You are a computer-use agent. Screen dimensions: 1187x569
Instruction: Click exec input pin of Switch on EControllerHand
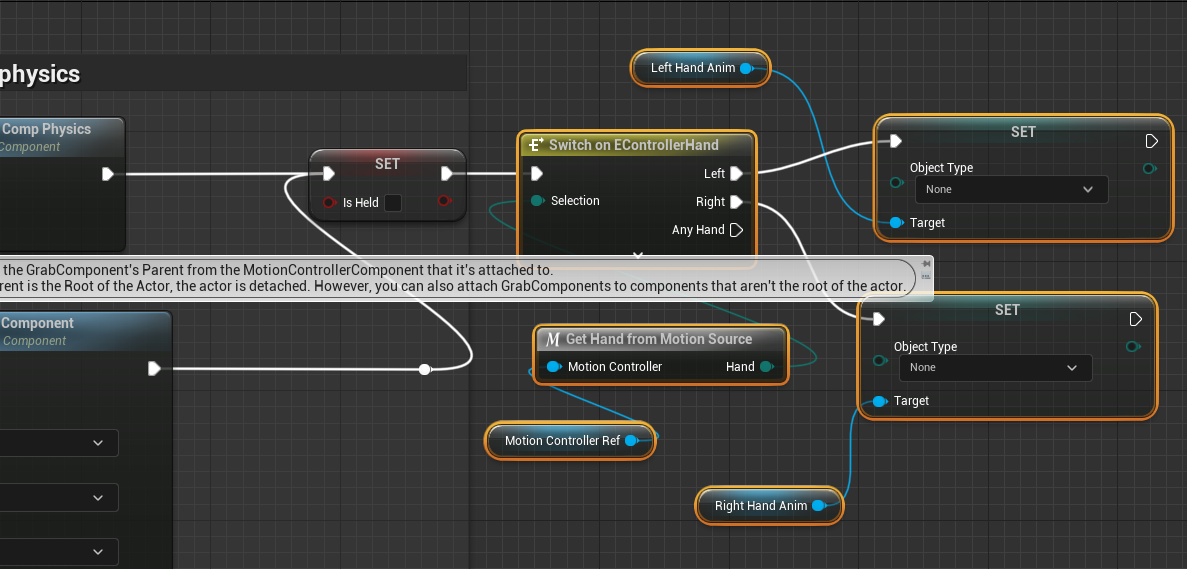tap(537, 174)
